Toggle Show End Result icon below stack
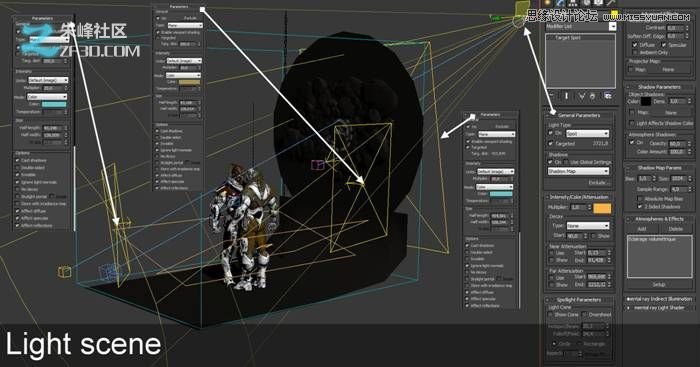The height and width of the screenshot is (367, 700). [567, 96]
